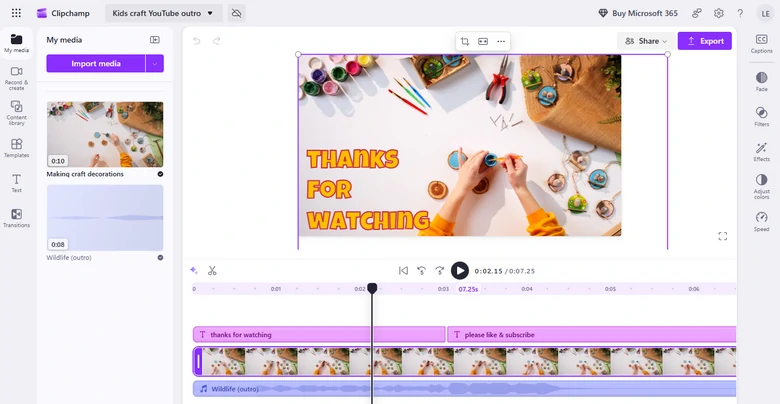
Task: Click Buy Microsoft 365 button
Action: (x=638, y=13)
